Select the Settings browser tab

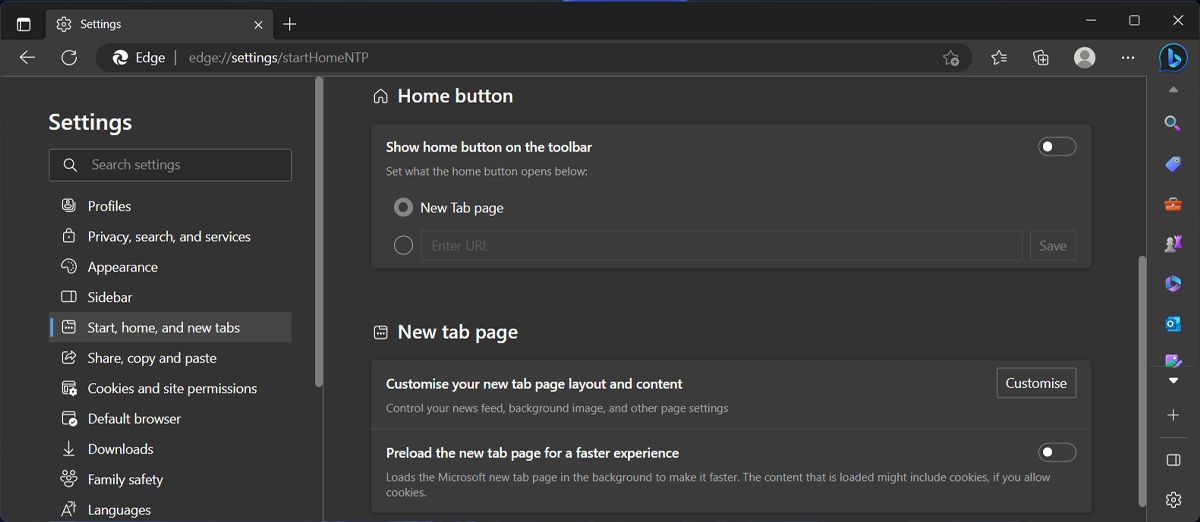[x=160, y=24]
